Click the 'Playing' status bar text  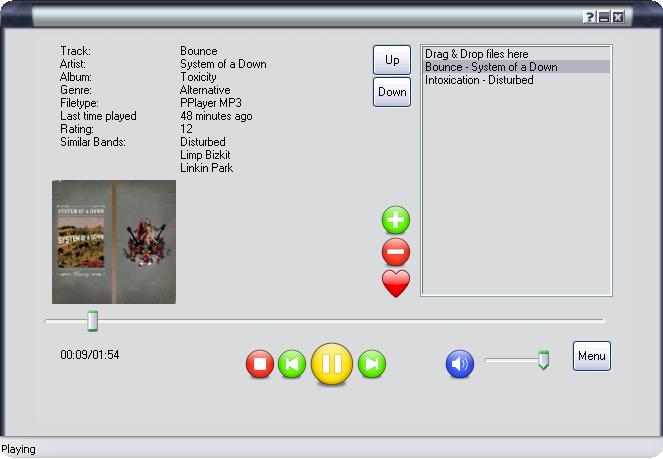point(18,449)
